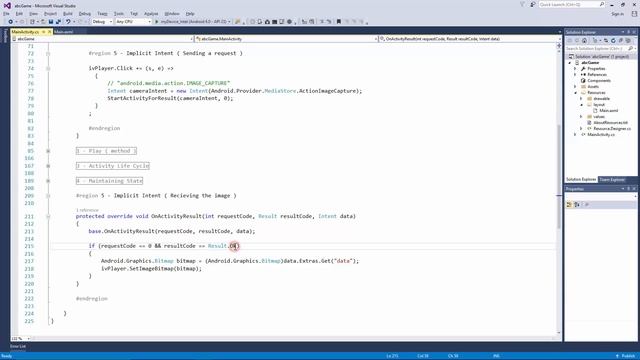Collapse the region outline on line 72
This screenshot has width=640, height=360.
[x=48, y=53]
